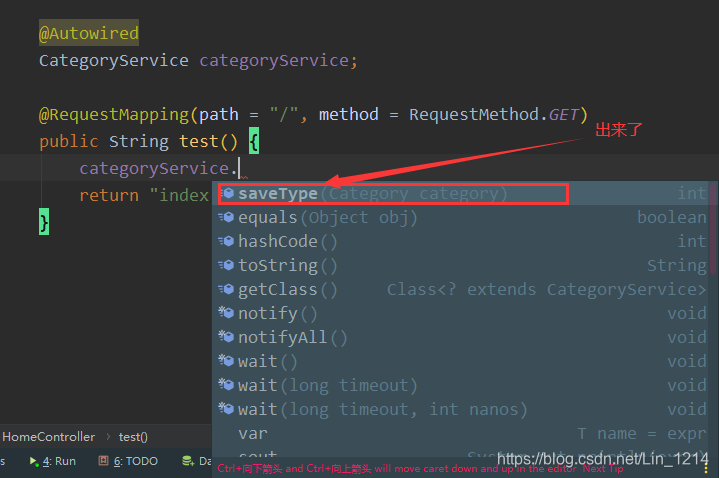Screen dimensions: 719x478
Task: Click the Run tool window play icon
Action: tap(34, 461)
